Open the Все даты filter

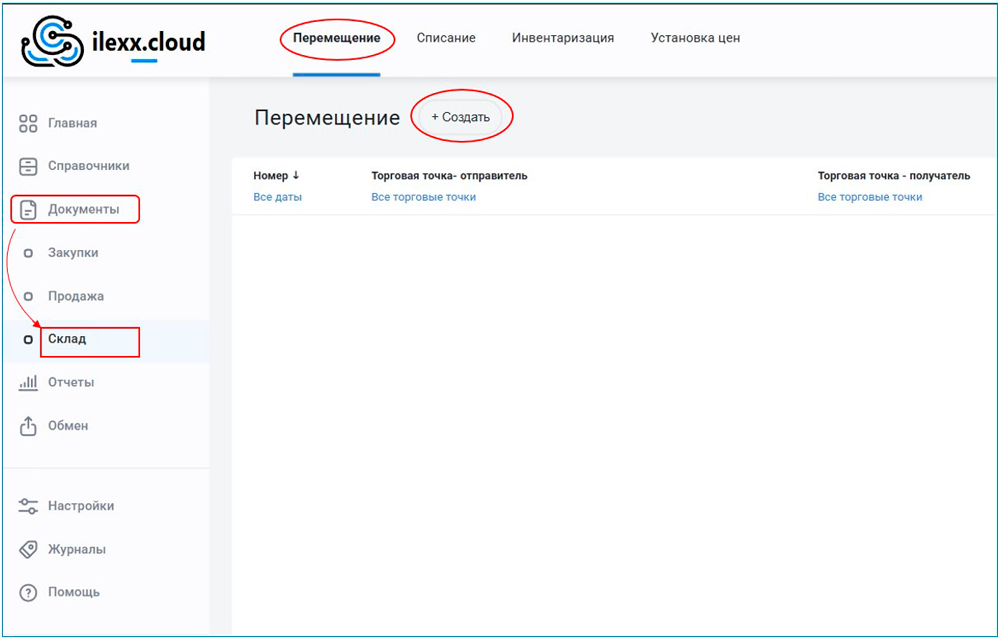pyautogui.click(x=277, y=197)
